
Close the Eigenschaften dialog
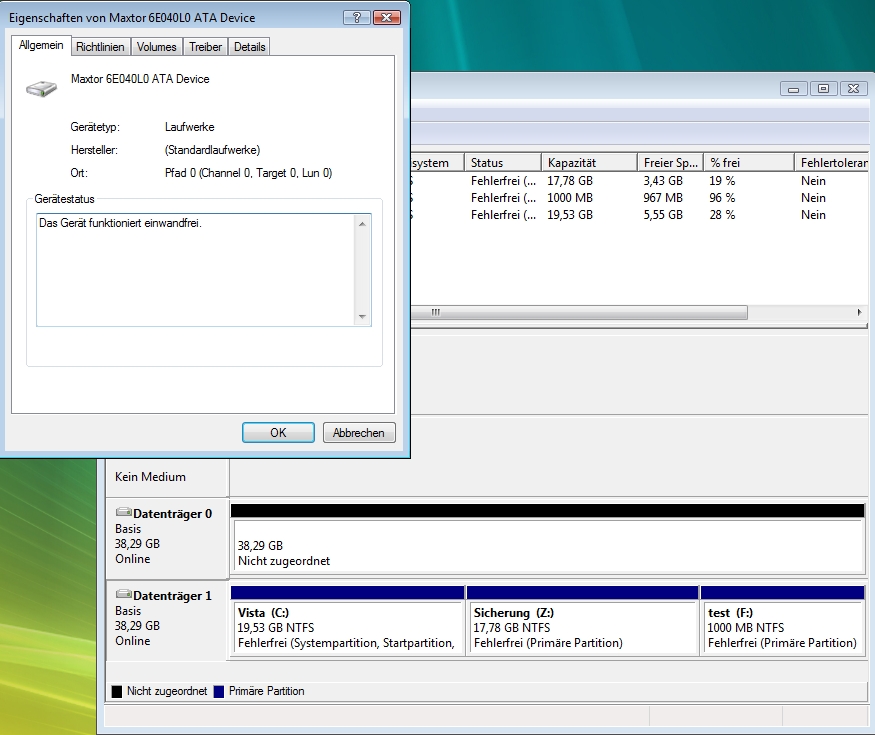point(387,17)
